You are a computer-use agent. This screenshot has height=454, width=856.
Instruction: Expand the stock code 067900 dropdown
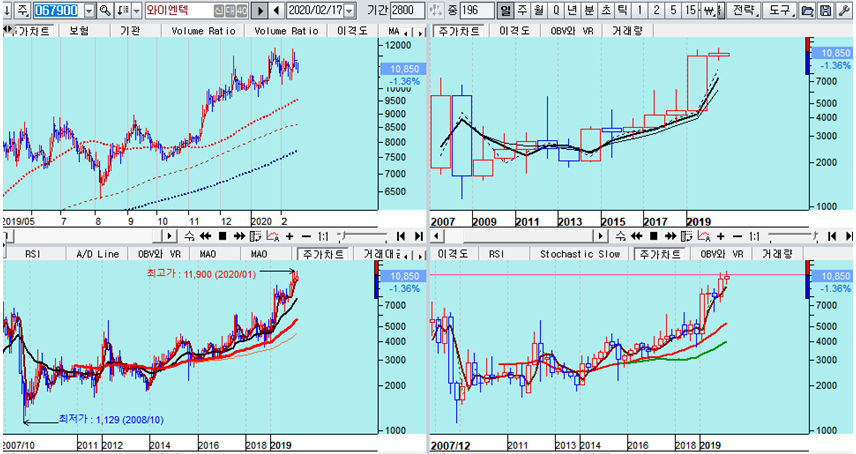(89, 10)
